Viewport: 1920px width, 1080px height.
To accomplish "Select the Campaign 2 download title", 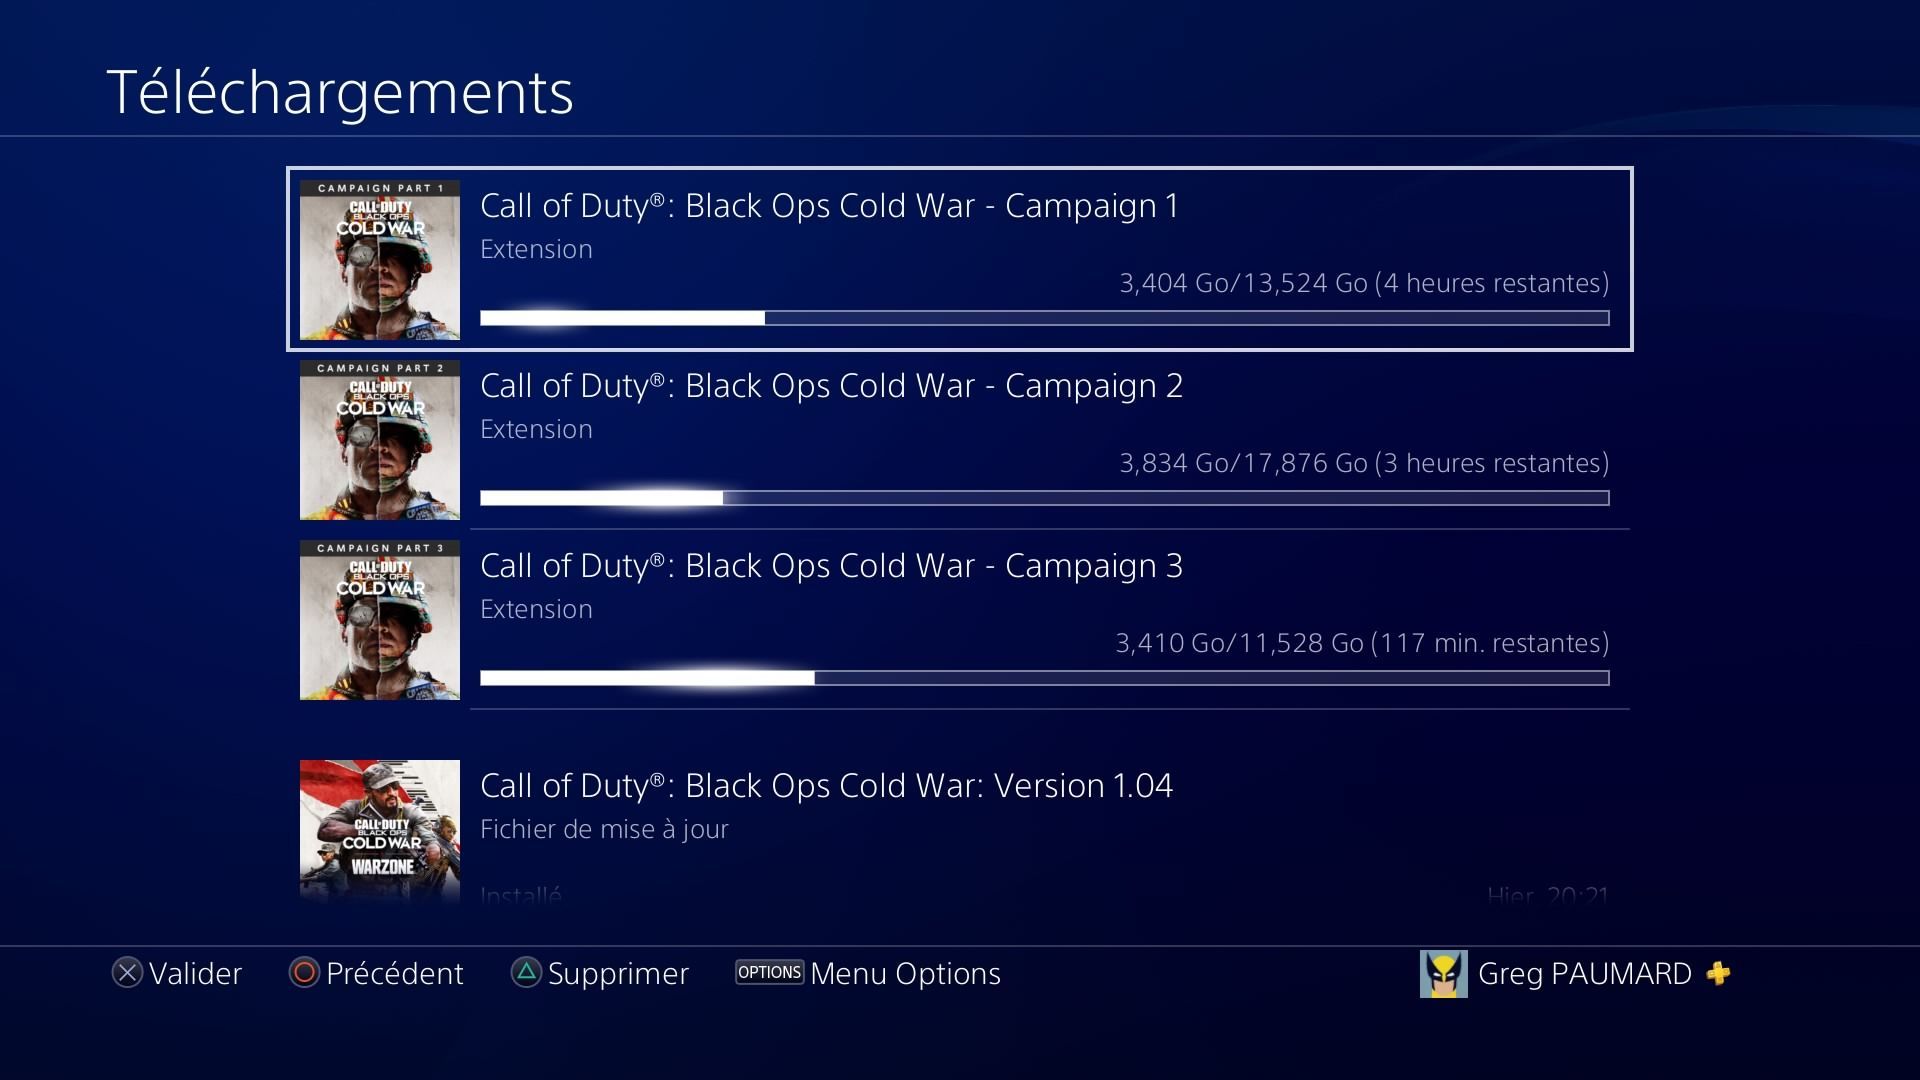I will pyautogui.click(x=831, y=386).
